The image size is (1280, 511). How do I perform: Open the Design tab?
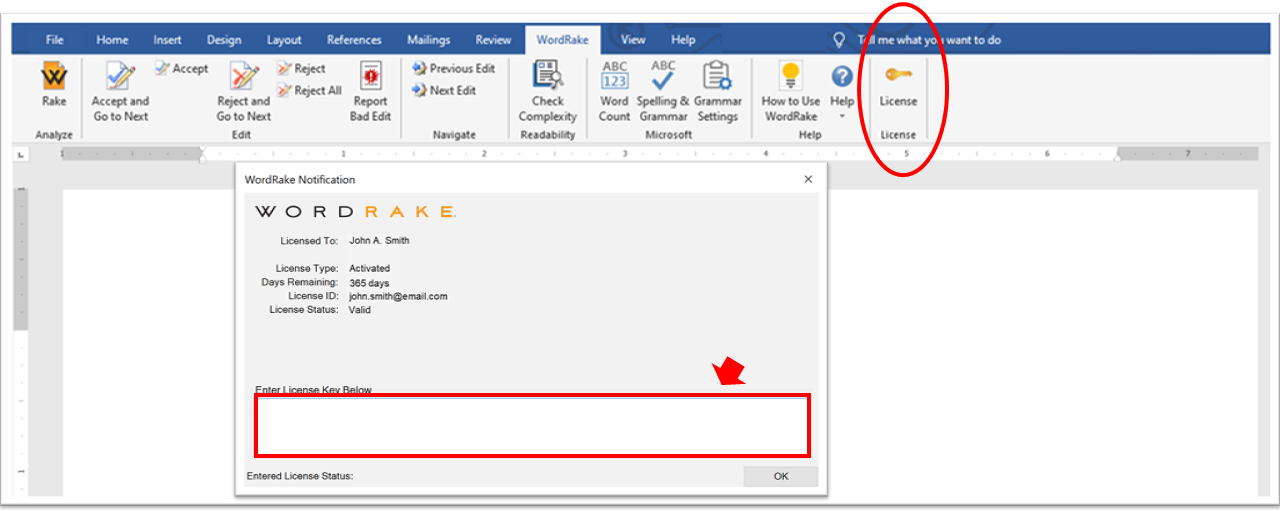coord(224,40)
